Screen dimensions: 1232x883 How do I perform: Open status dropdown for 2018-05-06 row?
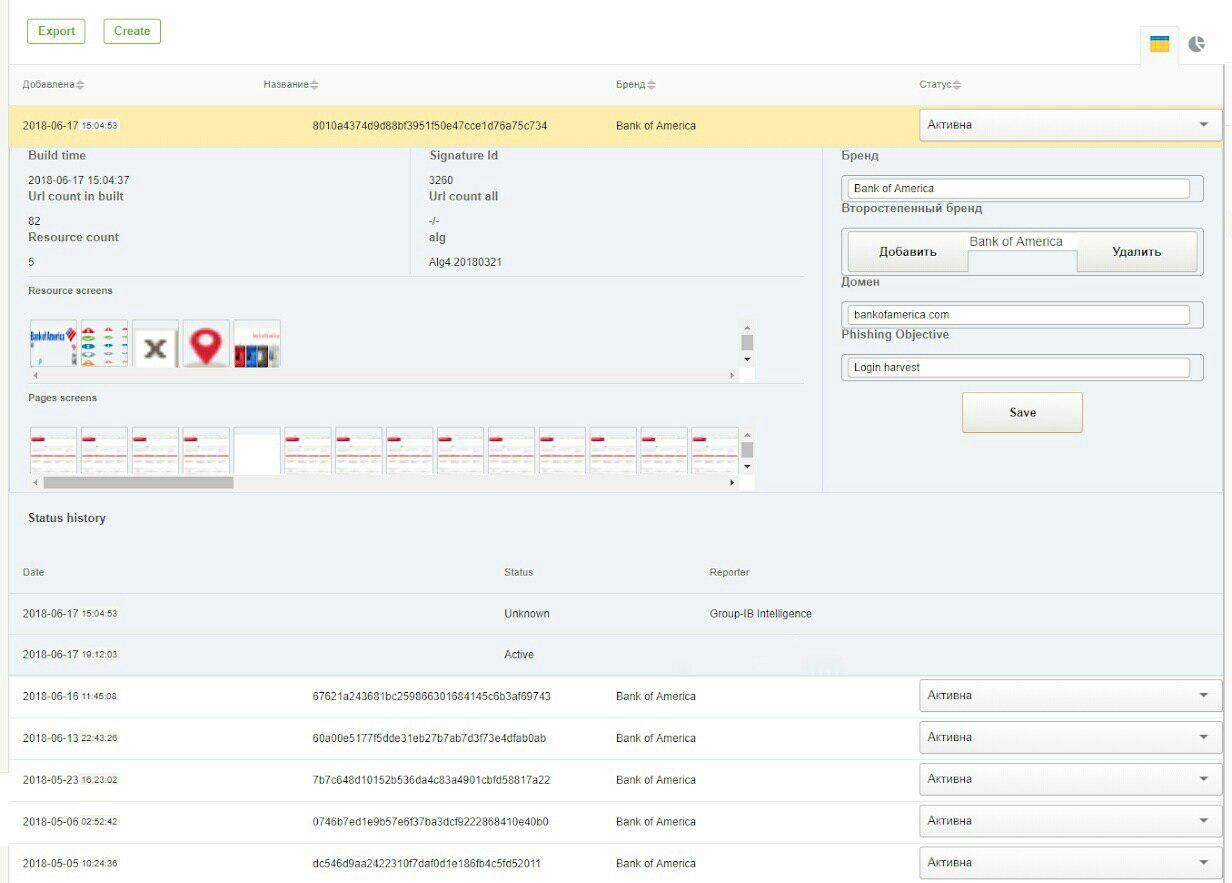click(1070, 821)
